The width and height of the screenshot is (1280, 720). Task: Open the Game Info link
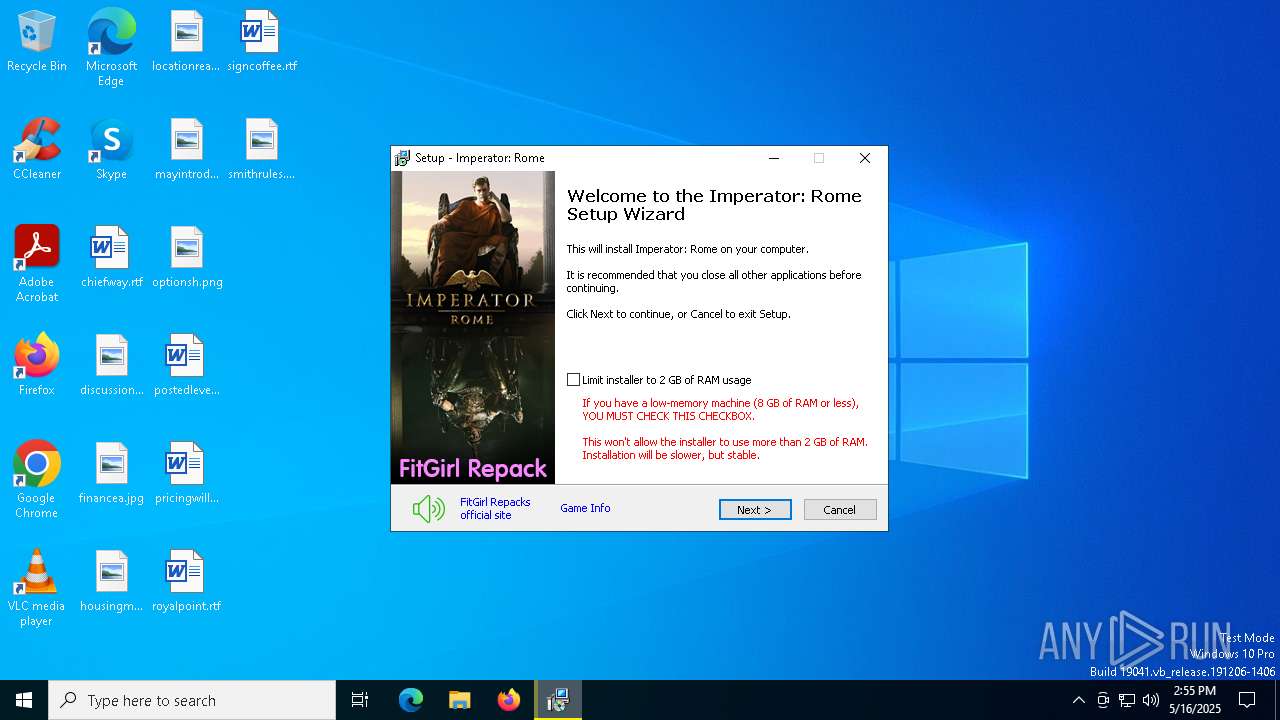[x=585, y=508]
